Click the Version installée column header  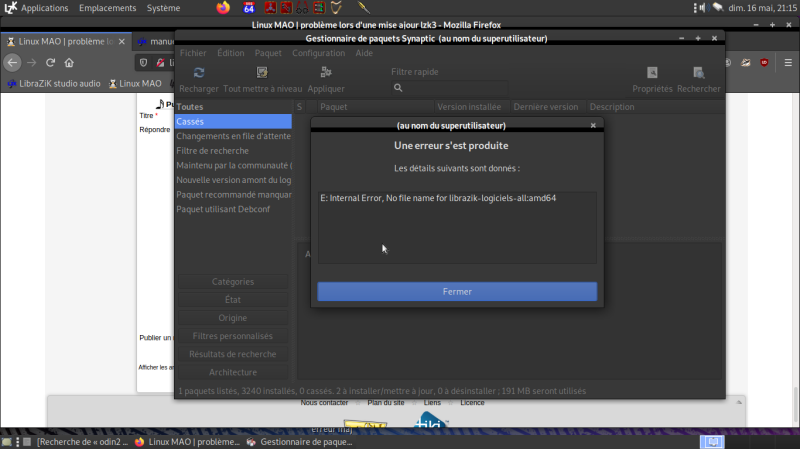click(472, 107)
